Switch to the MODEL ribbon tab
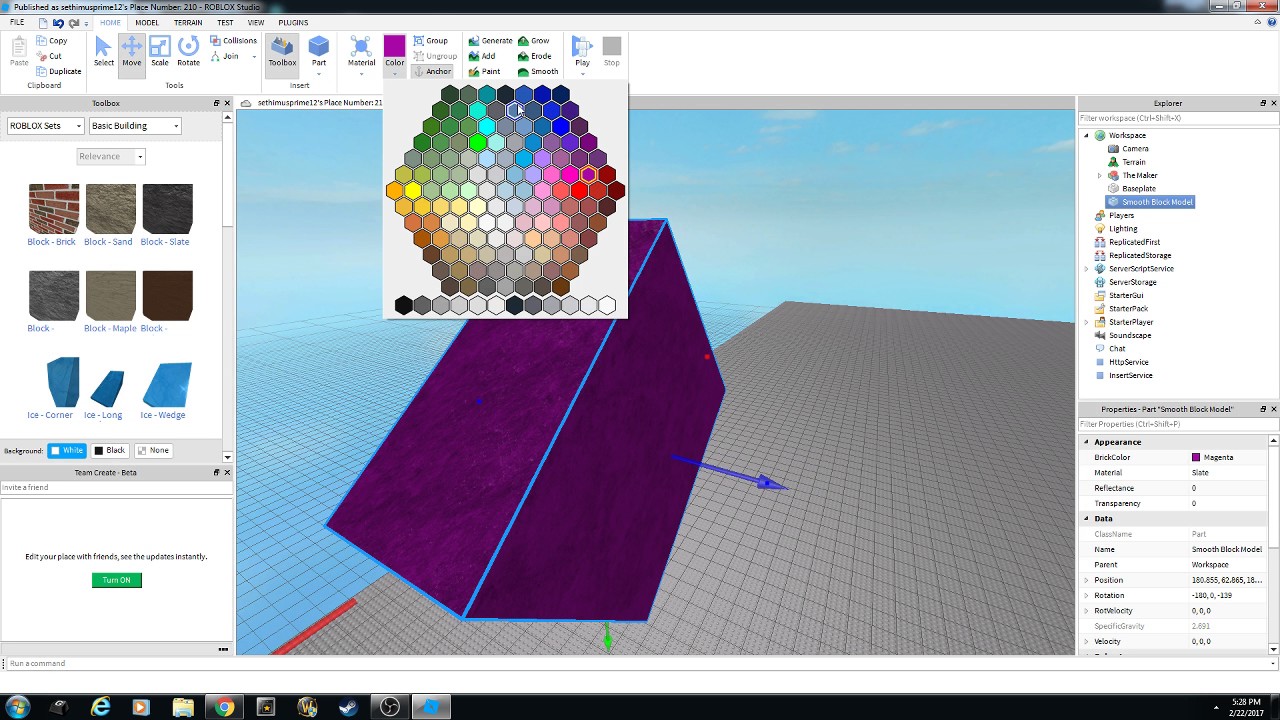 click(147, 22)
